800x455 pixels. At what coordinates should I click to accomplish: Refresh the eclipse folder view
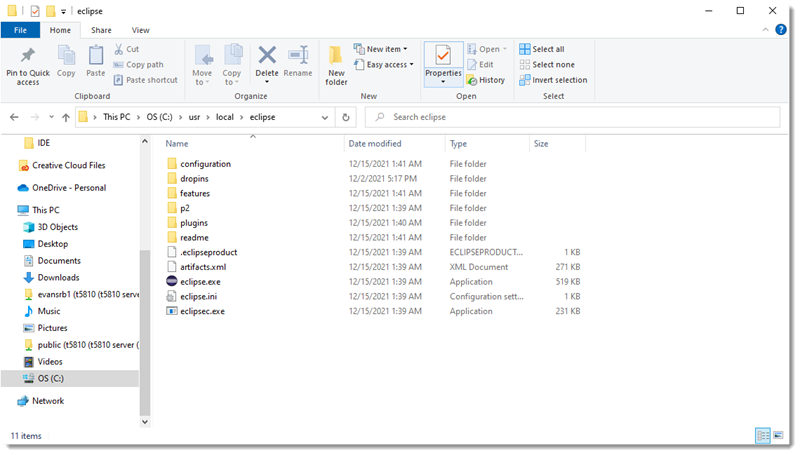point(345,117)
